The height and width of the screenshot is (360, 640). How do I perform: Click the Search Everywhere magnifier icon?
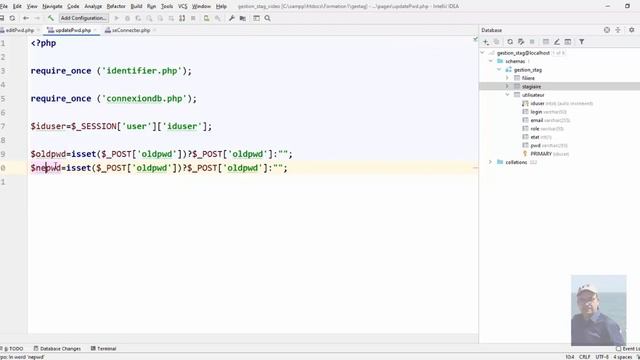[x=267, y=18]
